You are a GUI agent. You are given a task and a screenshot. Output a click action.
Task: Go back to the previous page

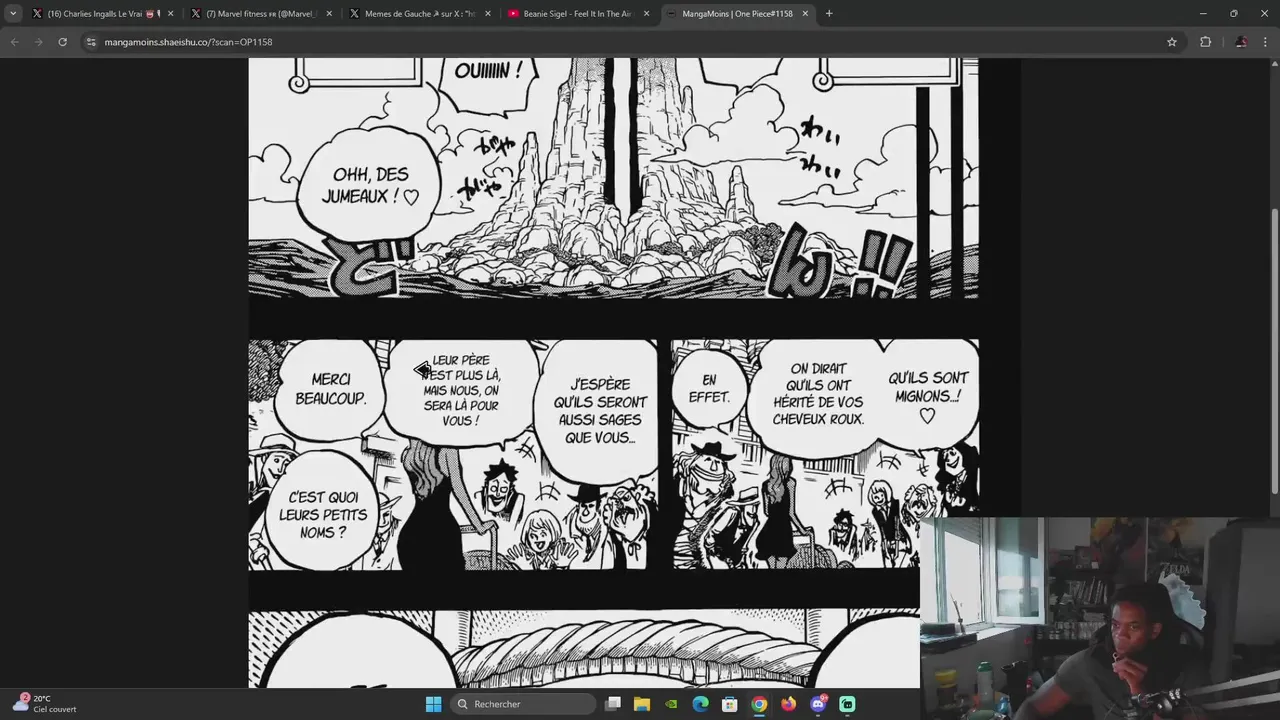(14, 42)
